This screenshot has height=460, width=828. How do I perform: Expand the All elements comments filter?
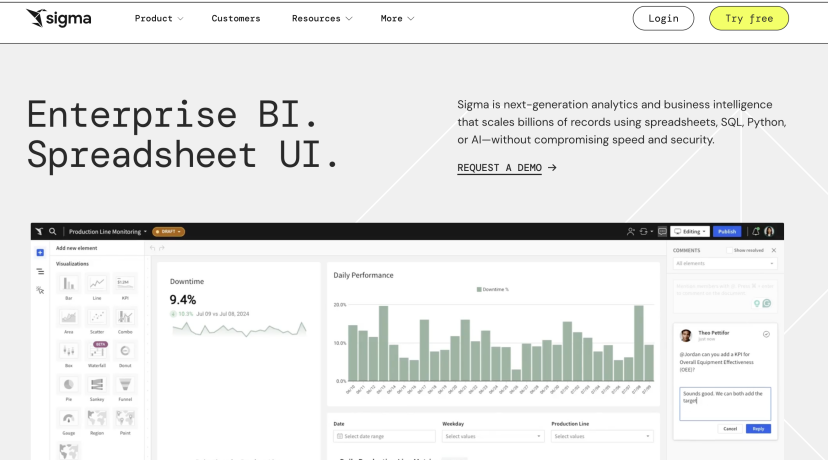point(724,263)
